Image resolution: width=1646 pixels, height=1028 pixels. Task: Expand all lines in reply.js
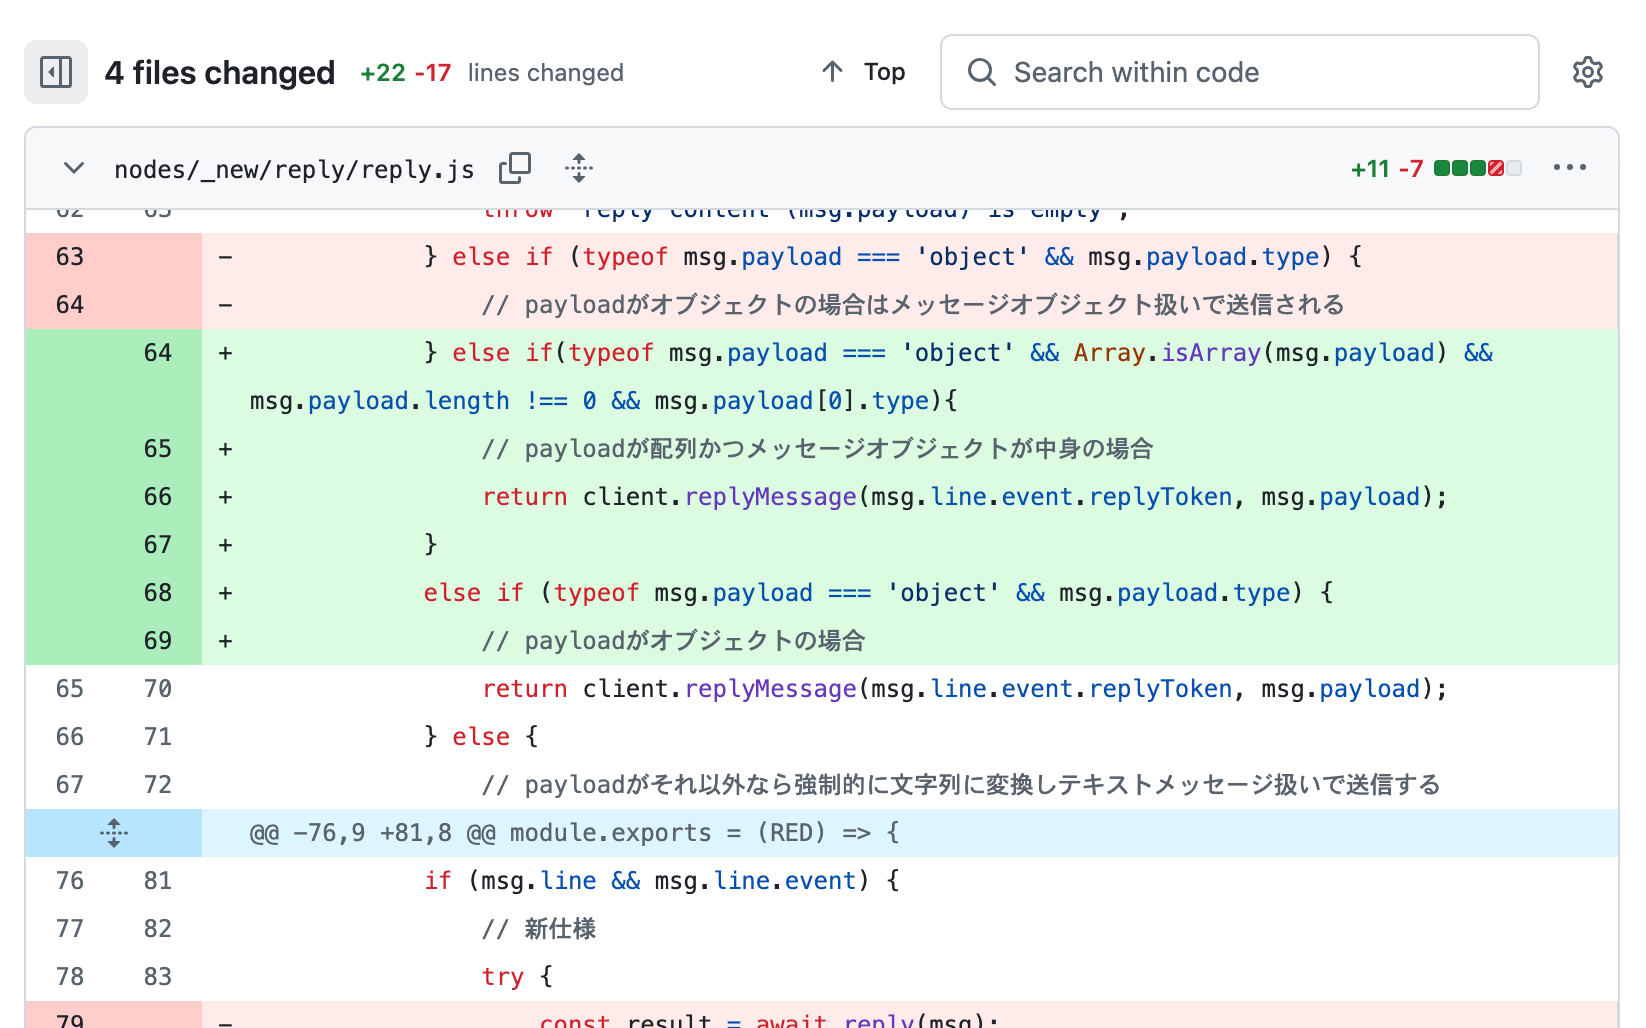pyautogui.click(x=579, y=168)
